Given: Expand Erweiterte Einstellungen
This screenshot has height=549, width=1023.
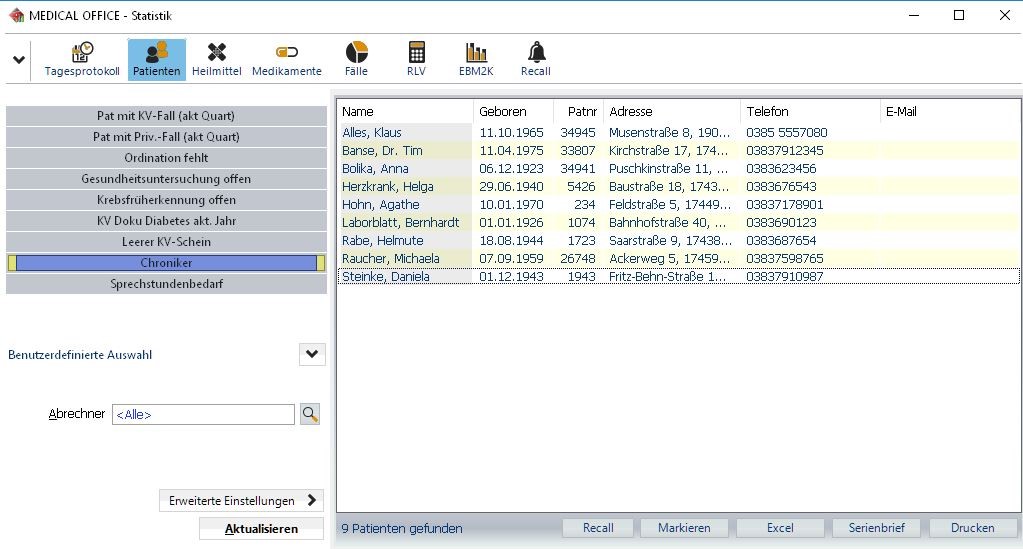Looking at the screenshot, I should pos(241,501).
